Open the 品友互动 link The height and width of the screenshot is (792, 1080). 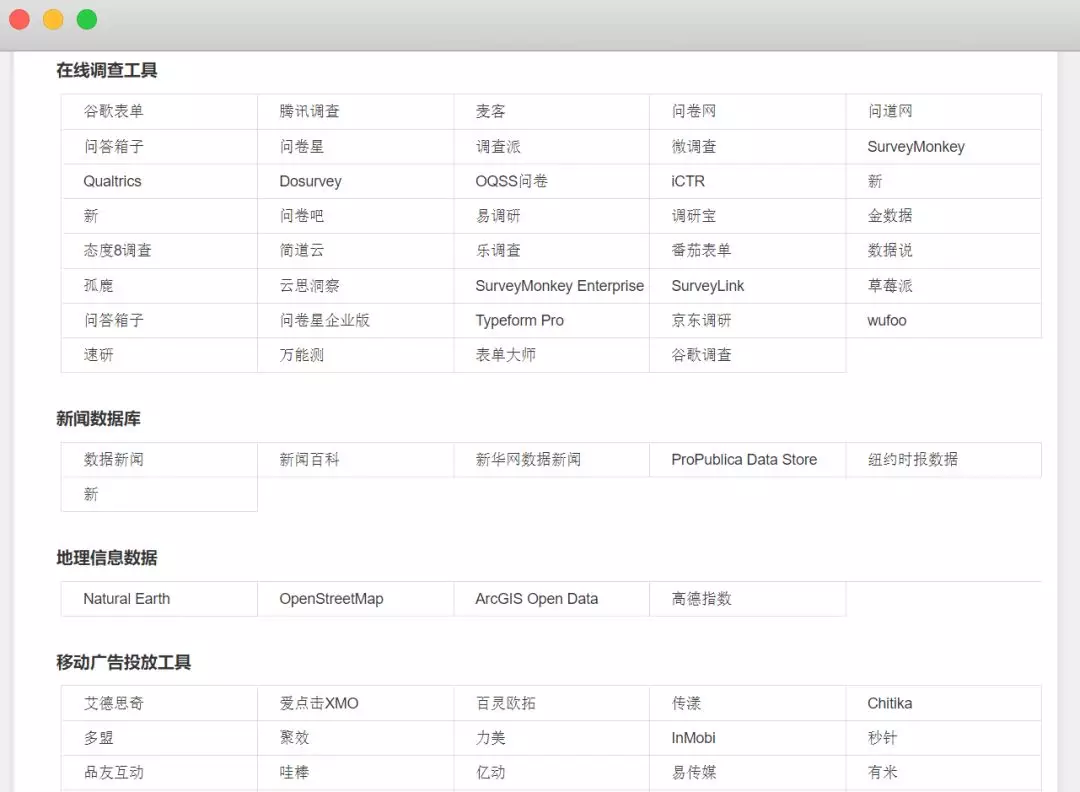(113, 772)
